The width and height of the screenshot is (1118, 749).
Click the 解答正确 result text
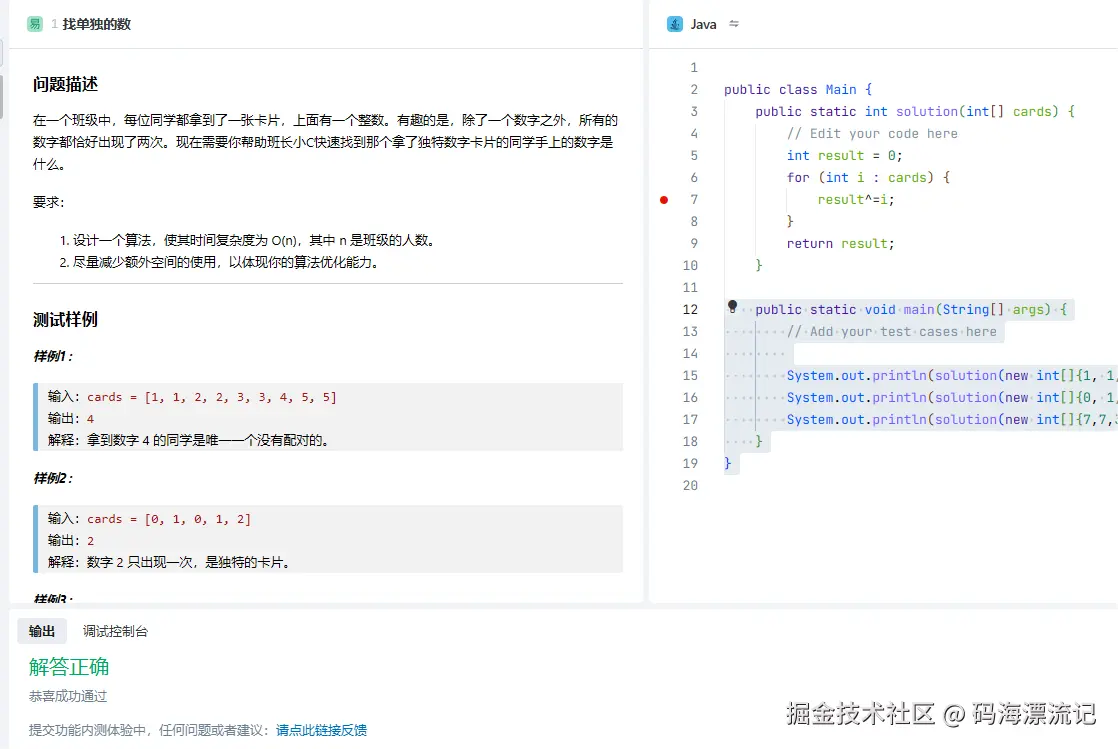[68, 667]
